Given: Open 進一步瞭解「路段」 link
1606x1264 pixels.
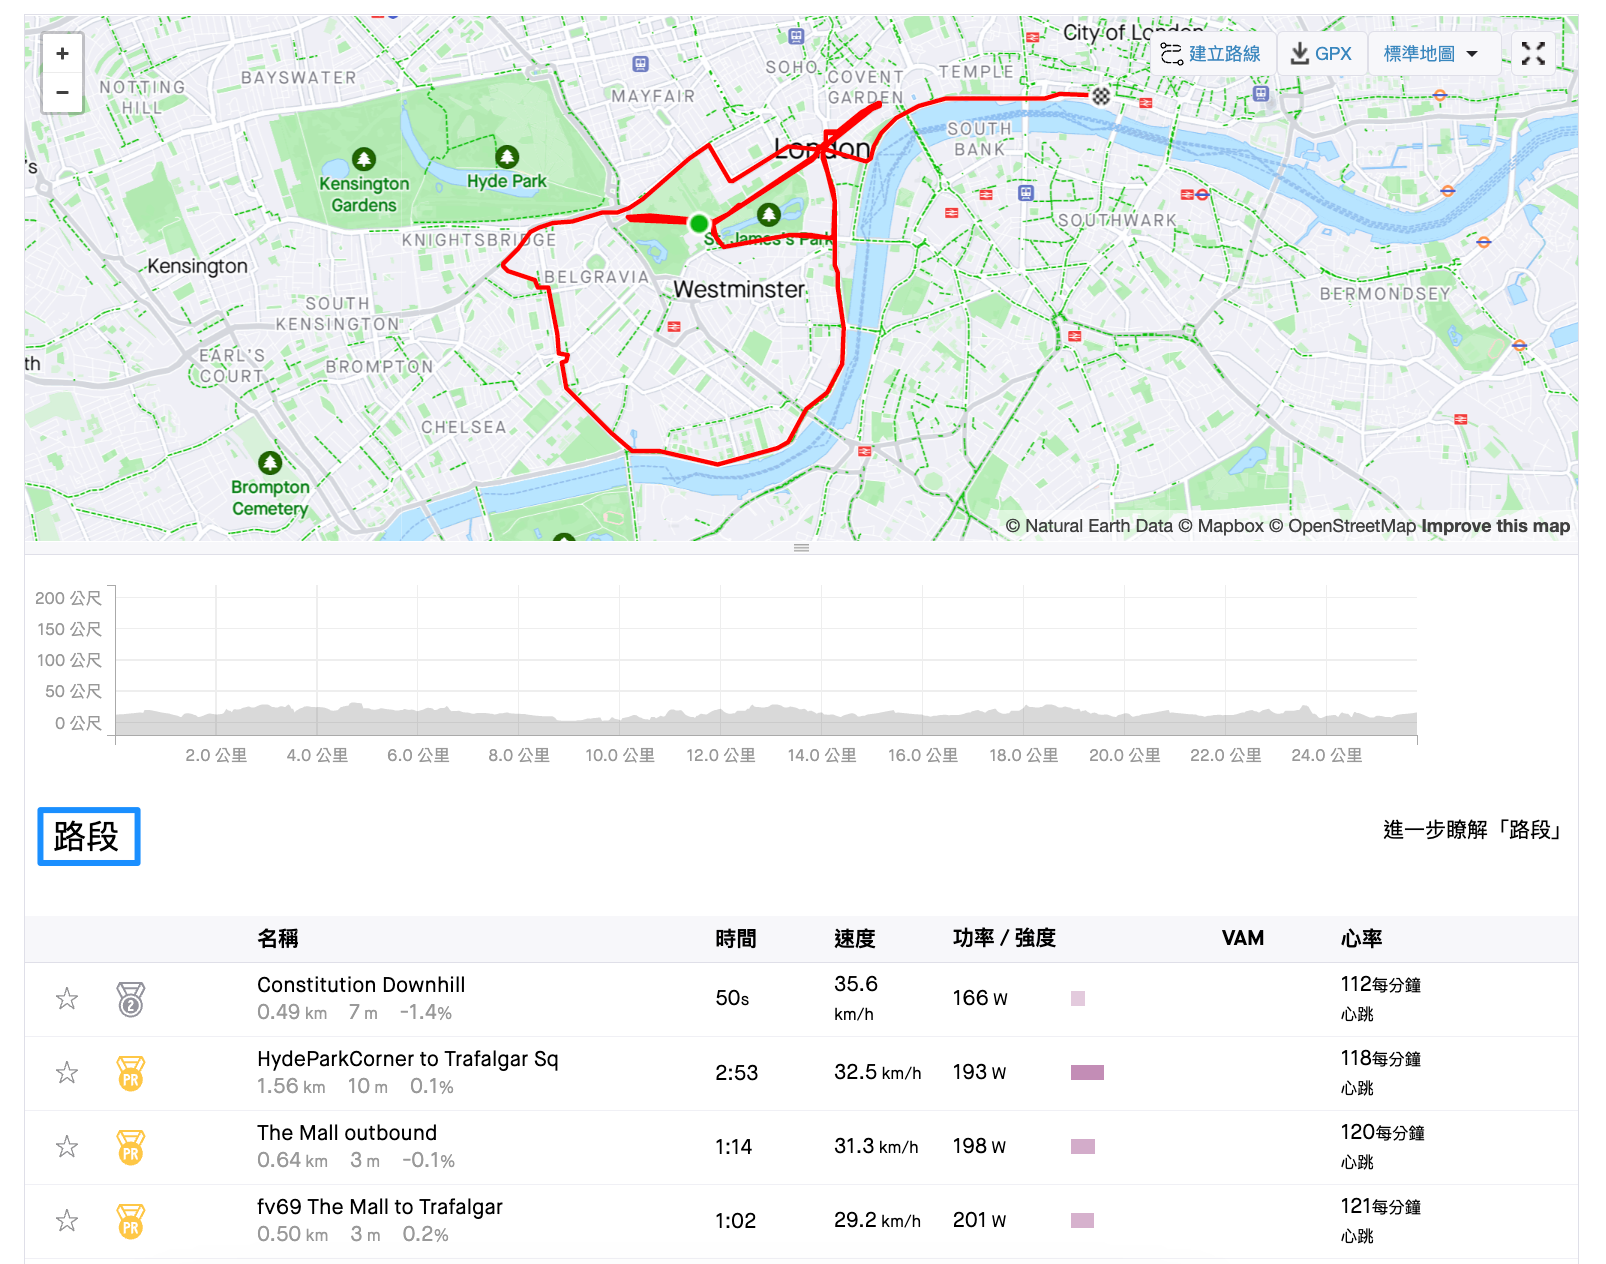Looking at the screenshot, I should pos(1472,830).
